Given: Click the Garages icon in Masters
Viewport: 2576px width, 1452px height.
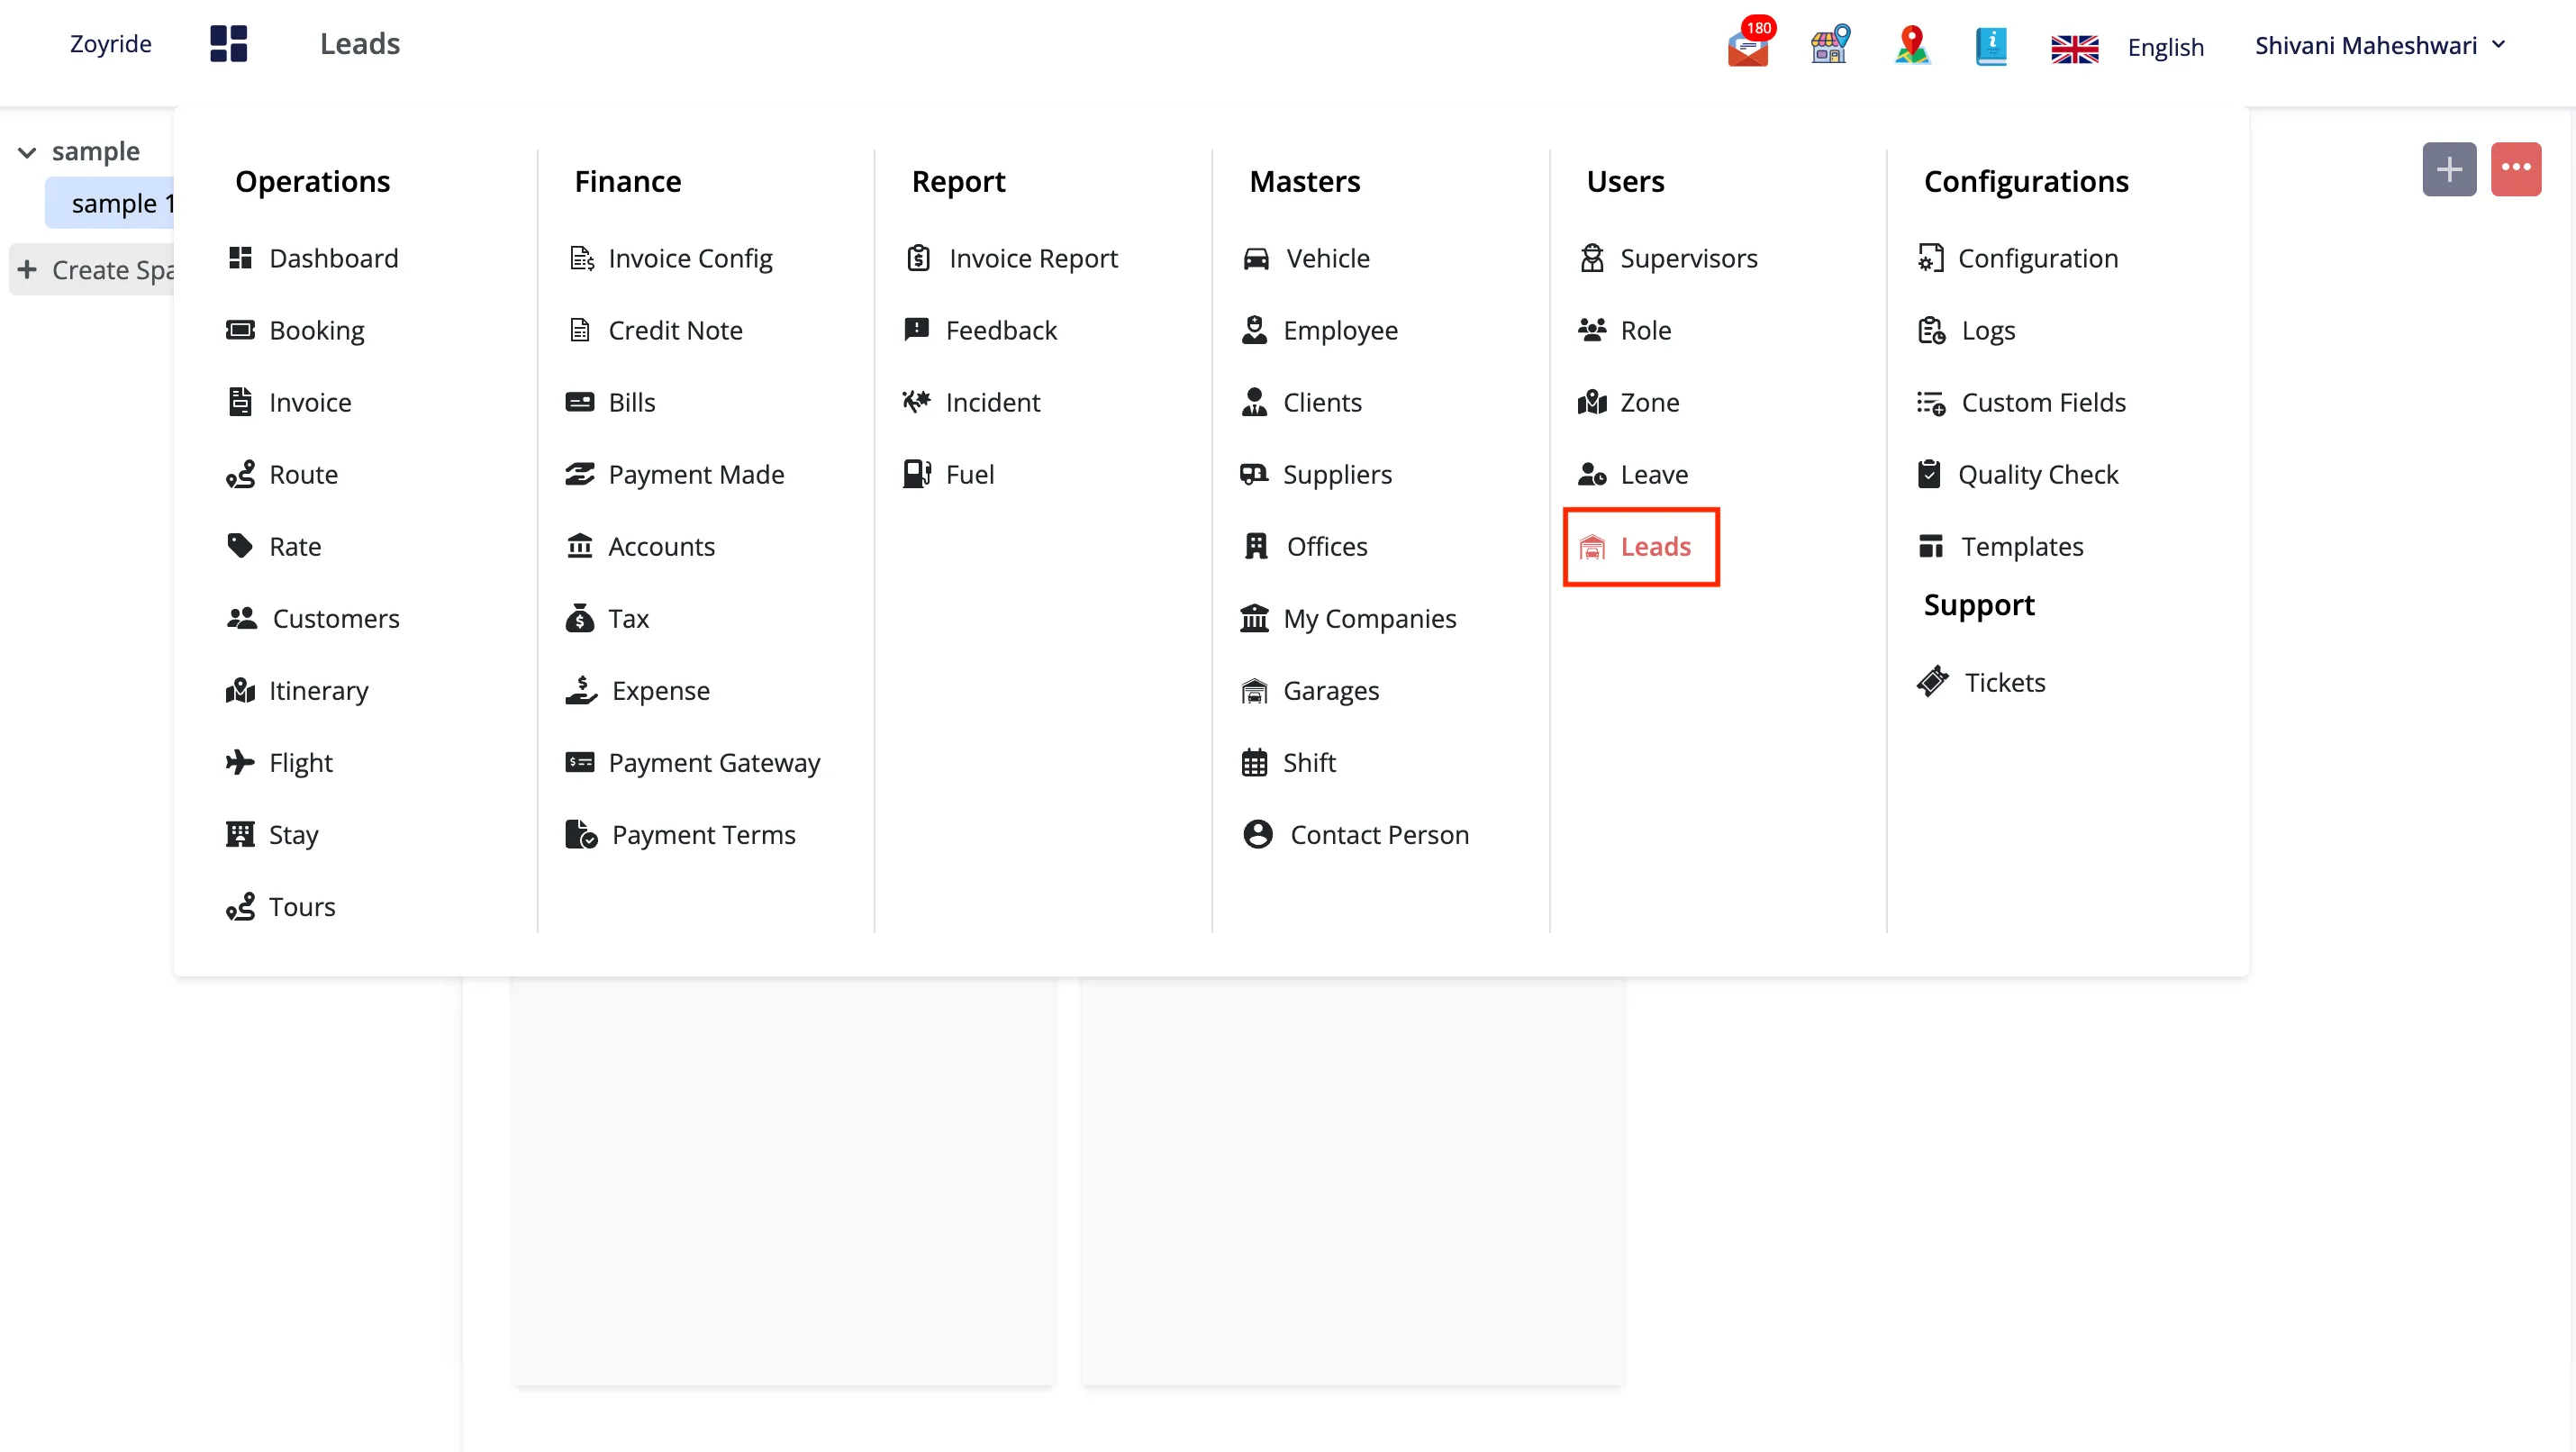Looking at the screenshot, I should pyautogui.click(x=1254, y=691).
